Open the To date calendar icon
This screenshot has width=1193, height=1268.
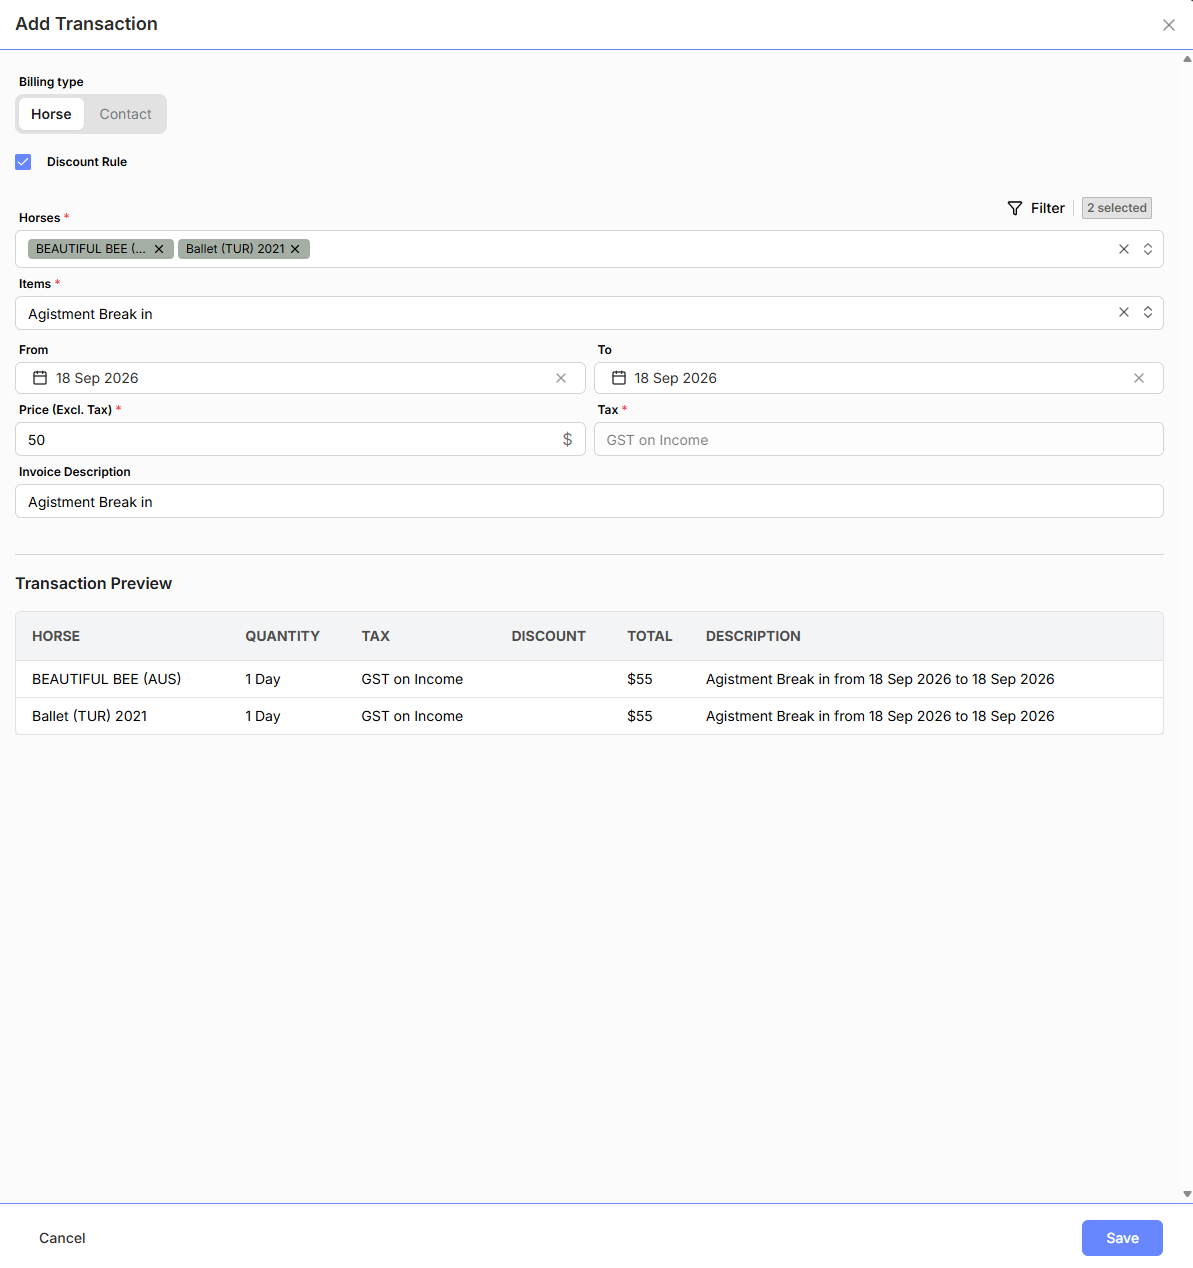coord(619,378)
